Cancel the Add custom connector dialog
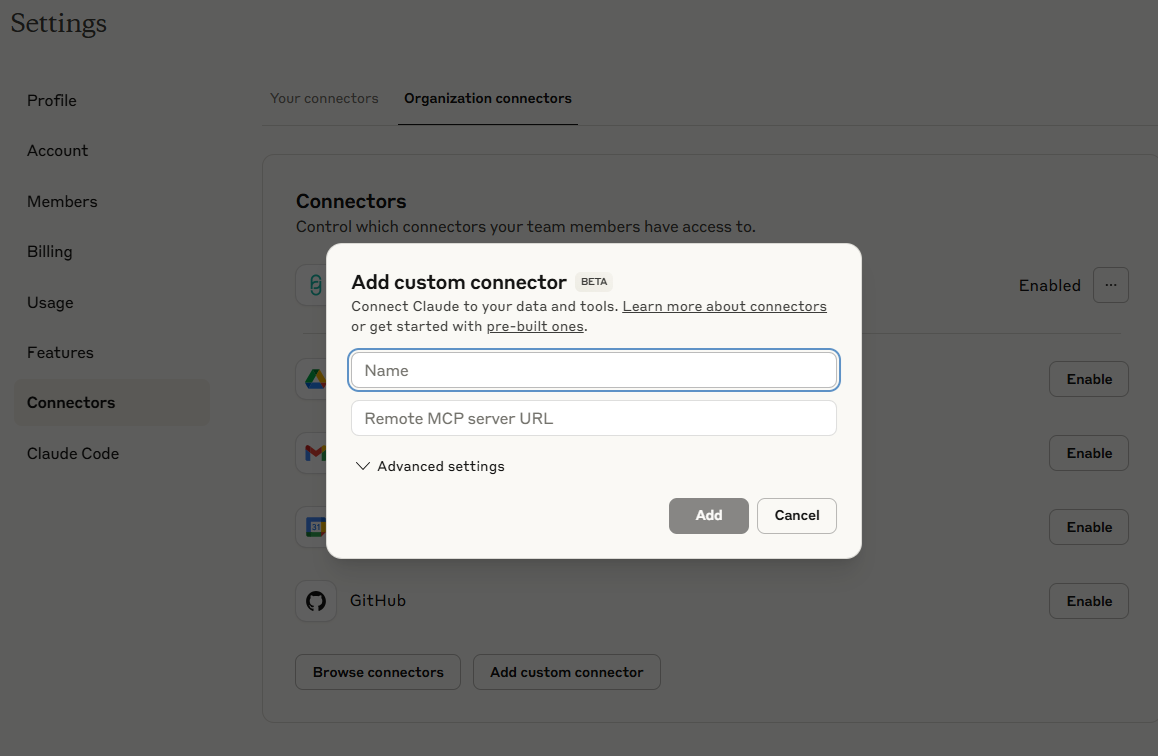This screenshot has height=756, width=1158. tap(796, 516)
